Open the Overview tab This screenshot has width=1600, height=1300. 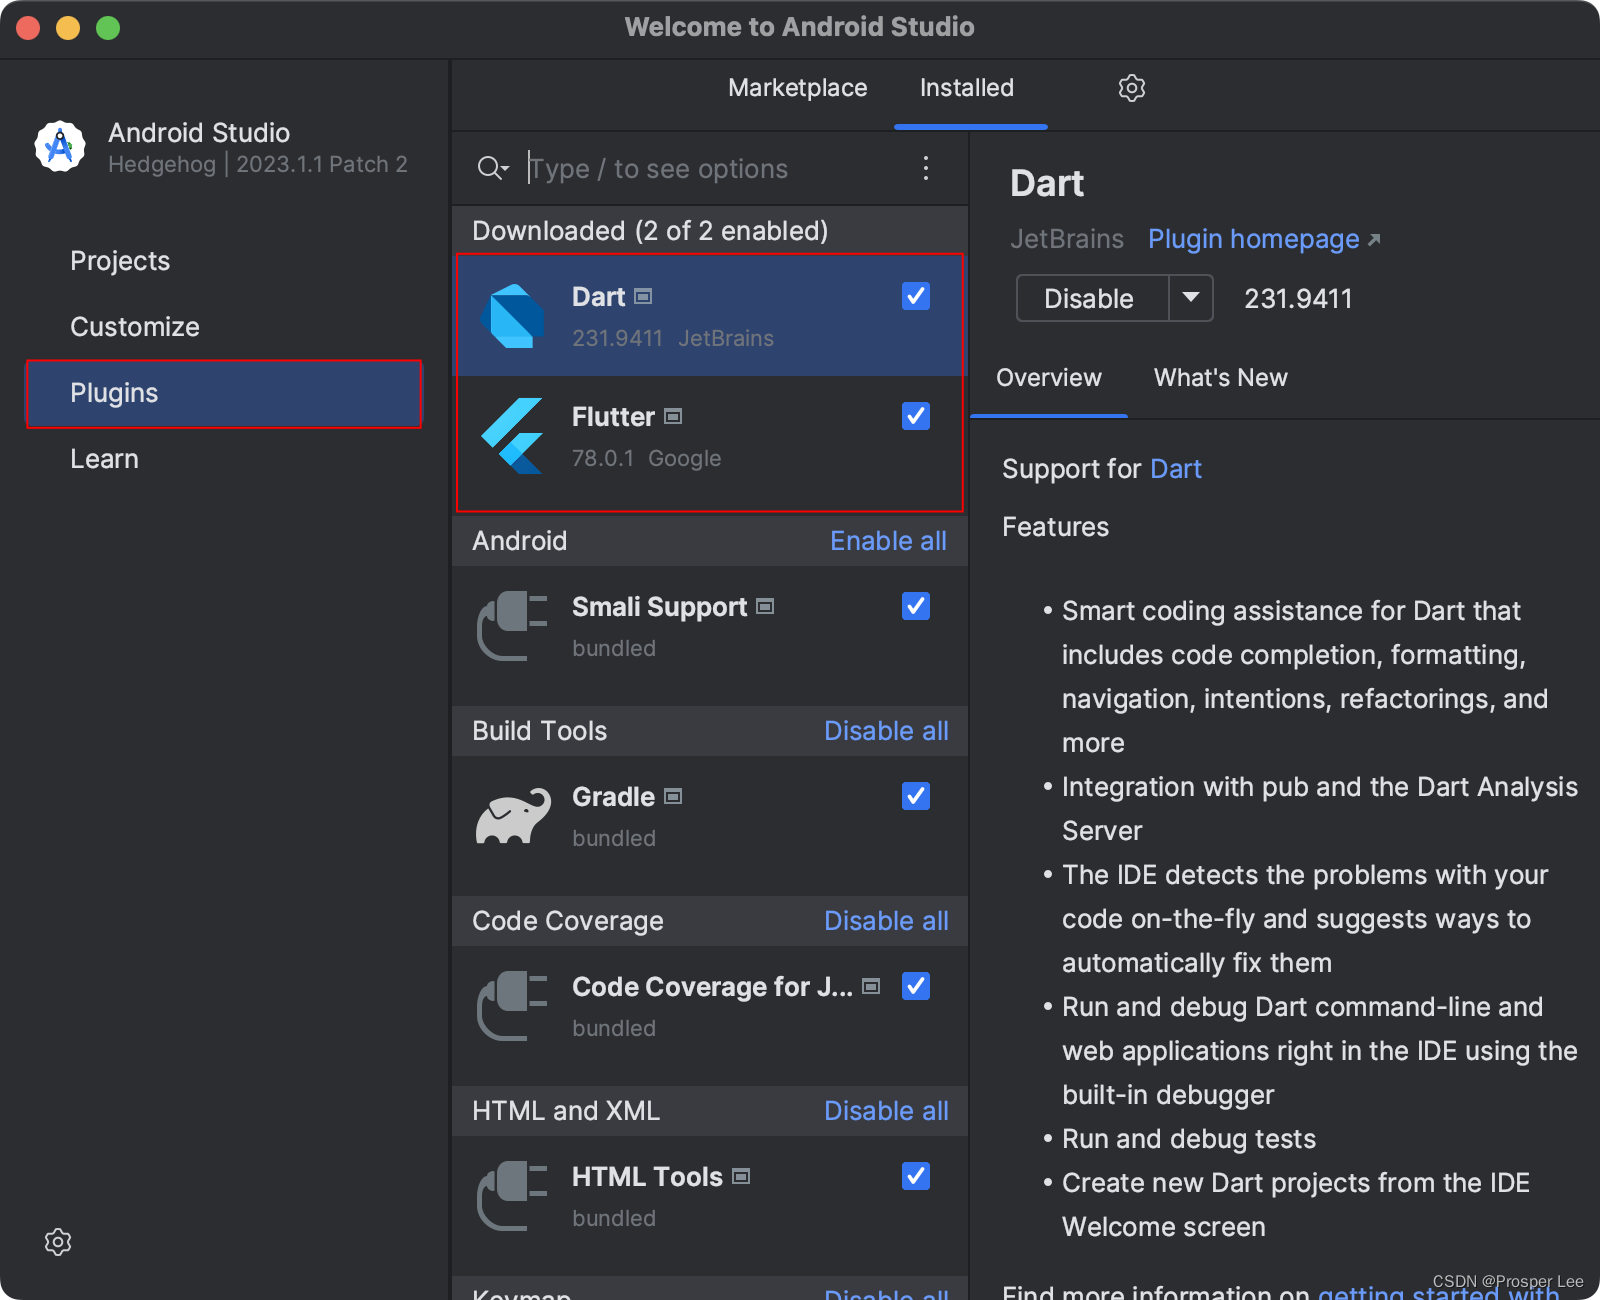click(1049, 378)
